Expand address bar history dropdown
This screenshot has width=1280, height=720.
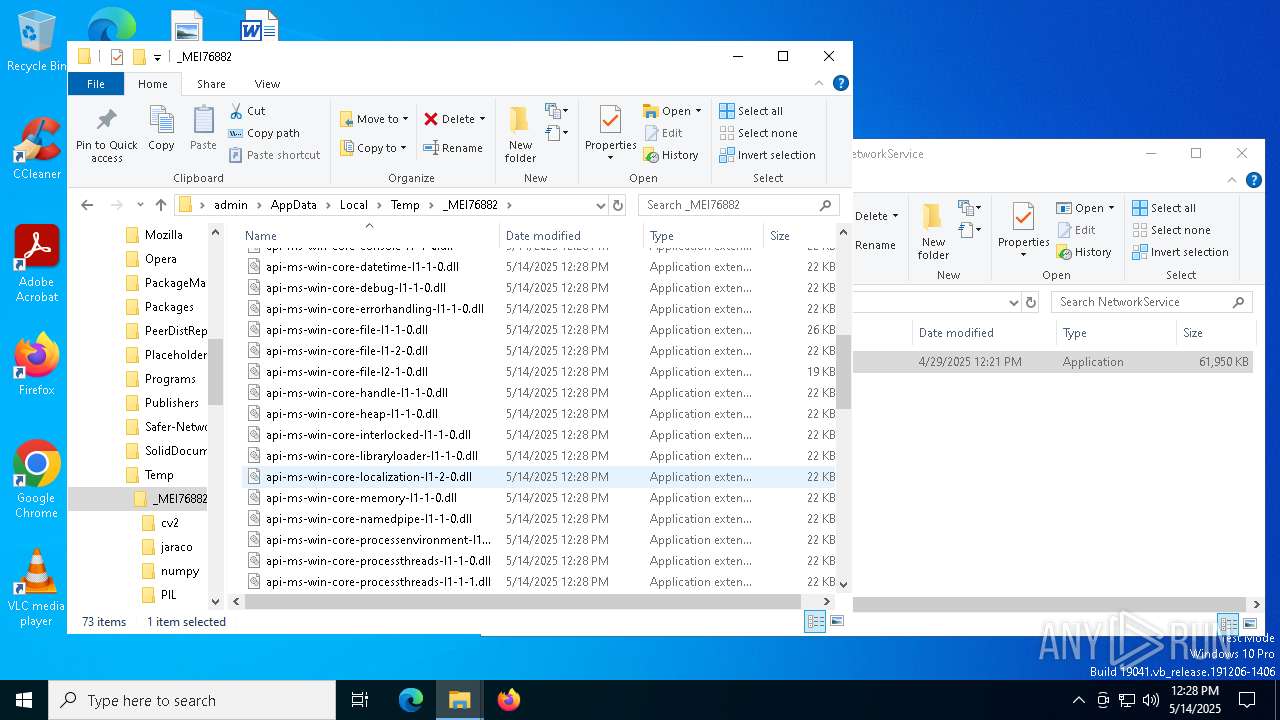[600, 205]
